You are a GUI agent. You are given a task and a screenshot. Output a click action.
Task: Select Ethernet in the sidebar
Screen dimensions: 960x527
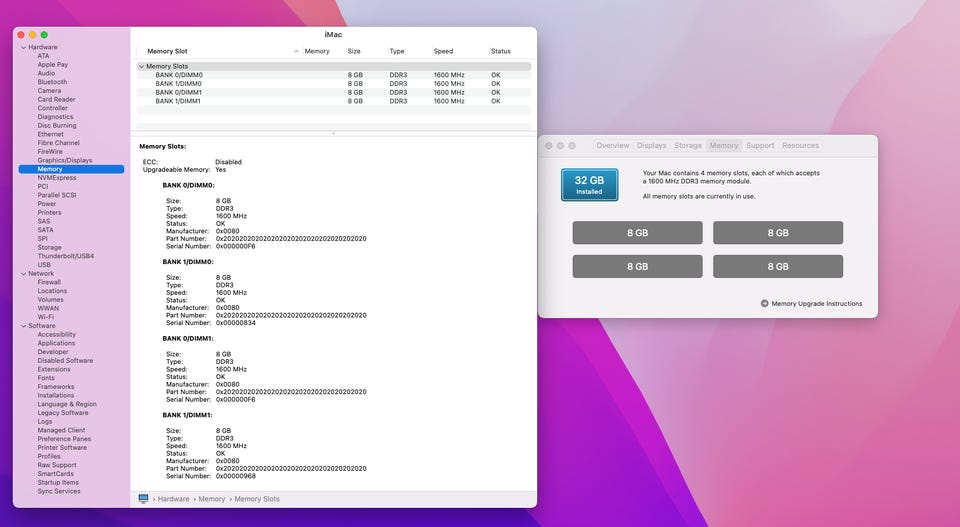point(50,134)
